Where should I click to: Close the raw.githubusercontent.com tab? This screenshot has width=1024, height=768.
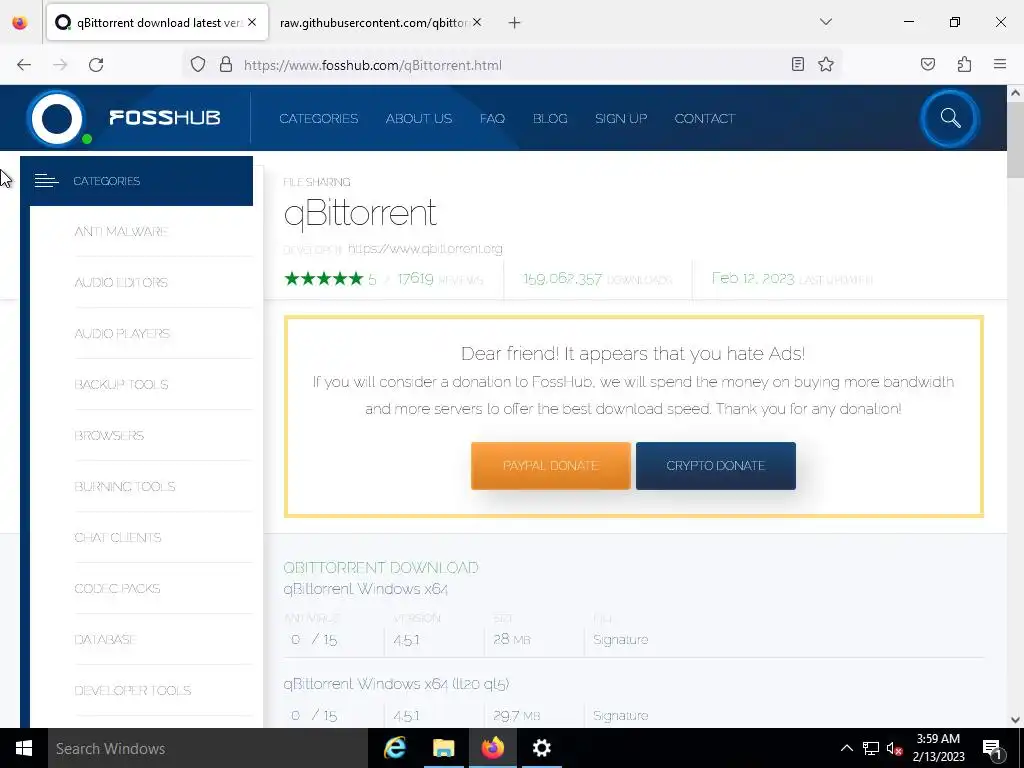click(477, 22)
